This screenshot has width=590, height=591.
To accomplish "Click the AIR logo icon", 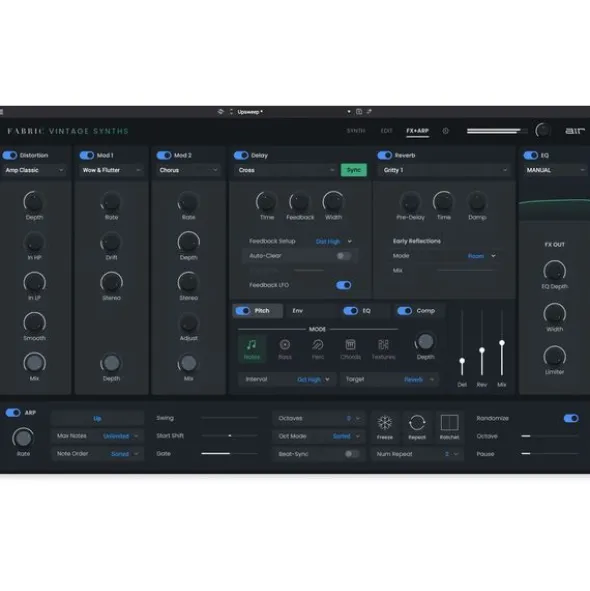I will (x=575, y=131).
